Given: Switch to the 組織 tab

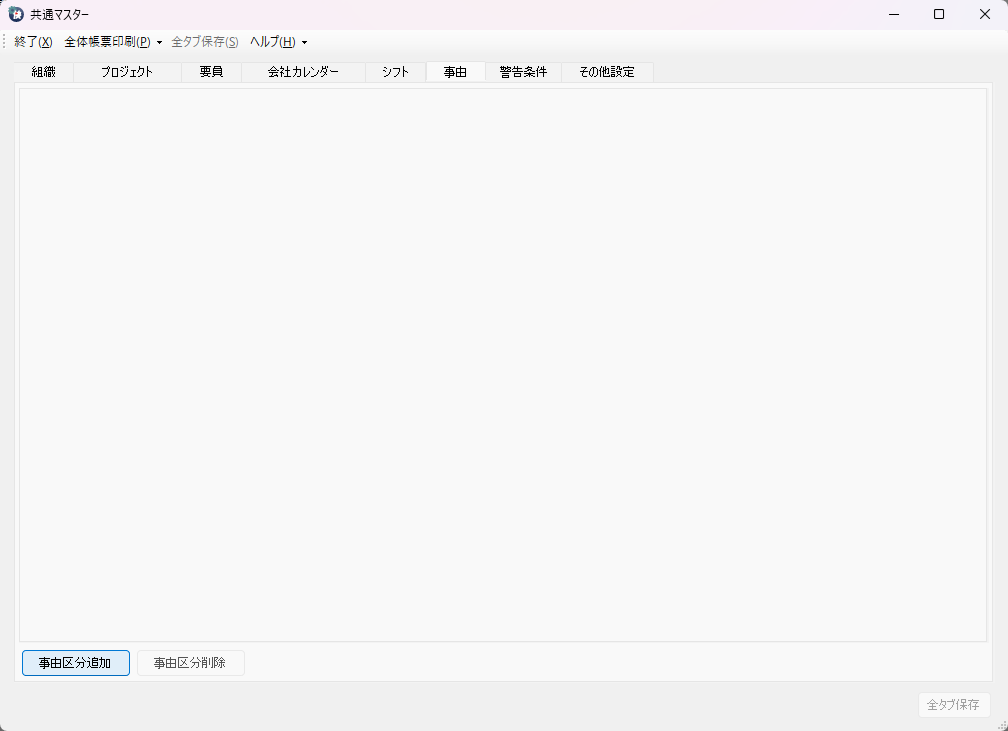Looking at the screenshot, I should tap(44, 72).
